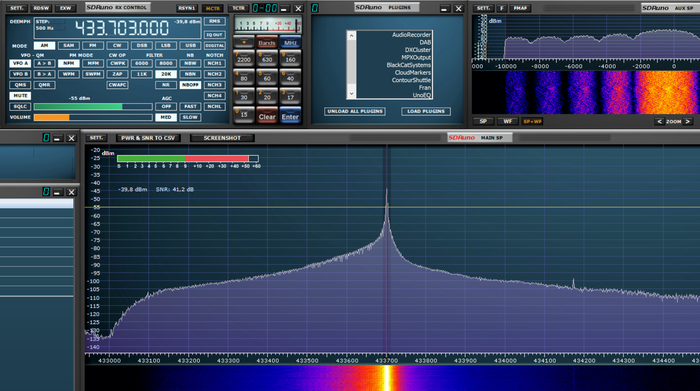Set AGC to SLOW
Image resolution: width=700 pixels, height=391 pixels.
click(190, 117)
